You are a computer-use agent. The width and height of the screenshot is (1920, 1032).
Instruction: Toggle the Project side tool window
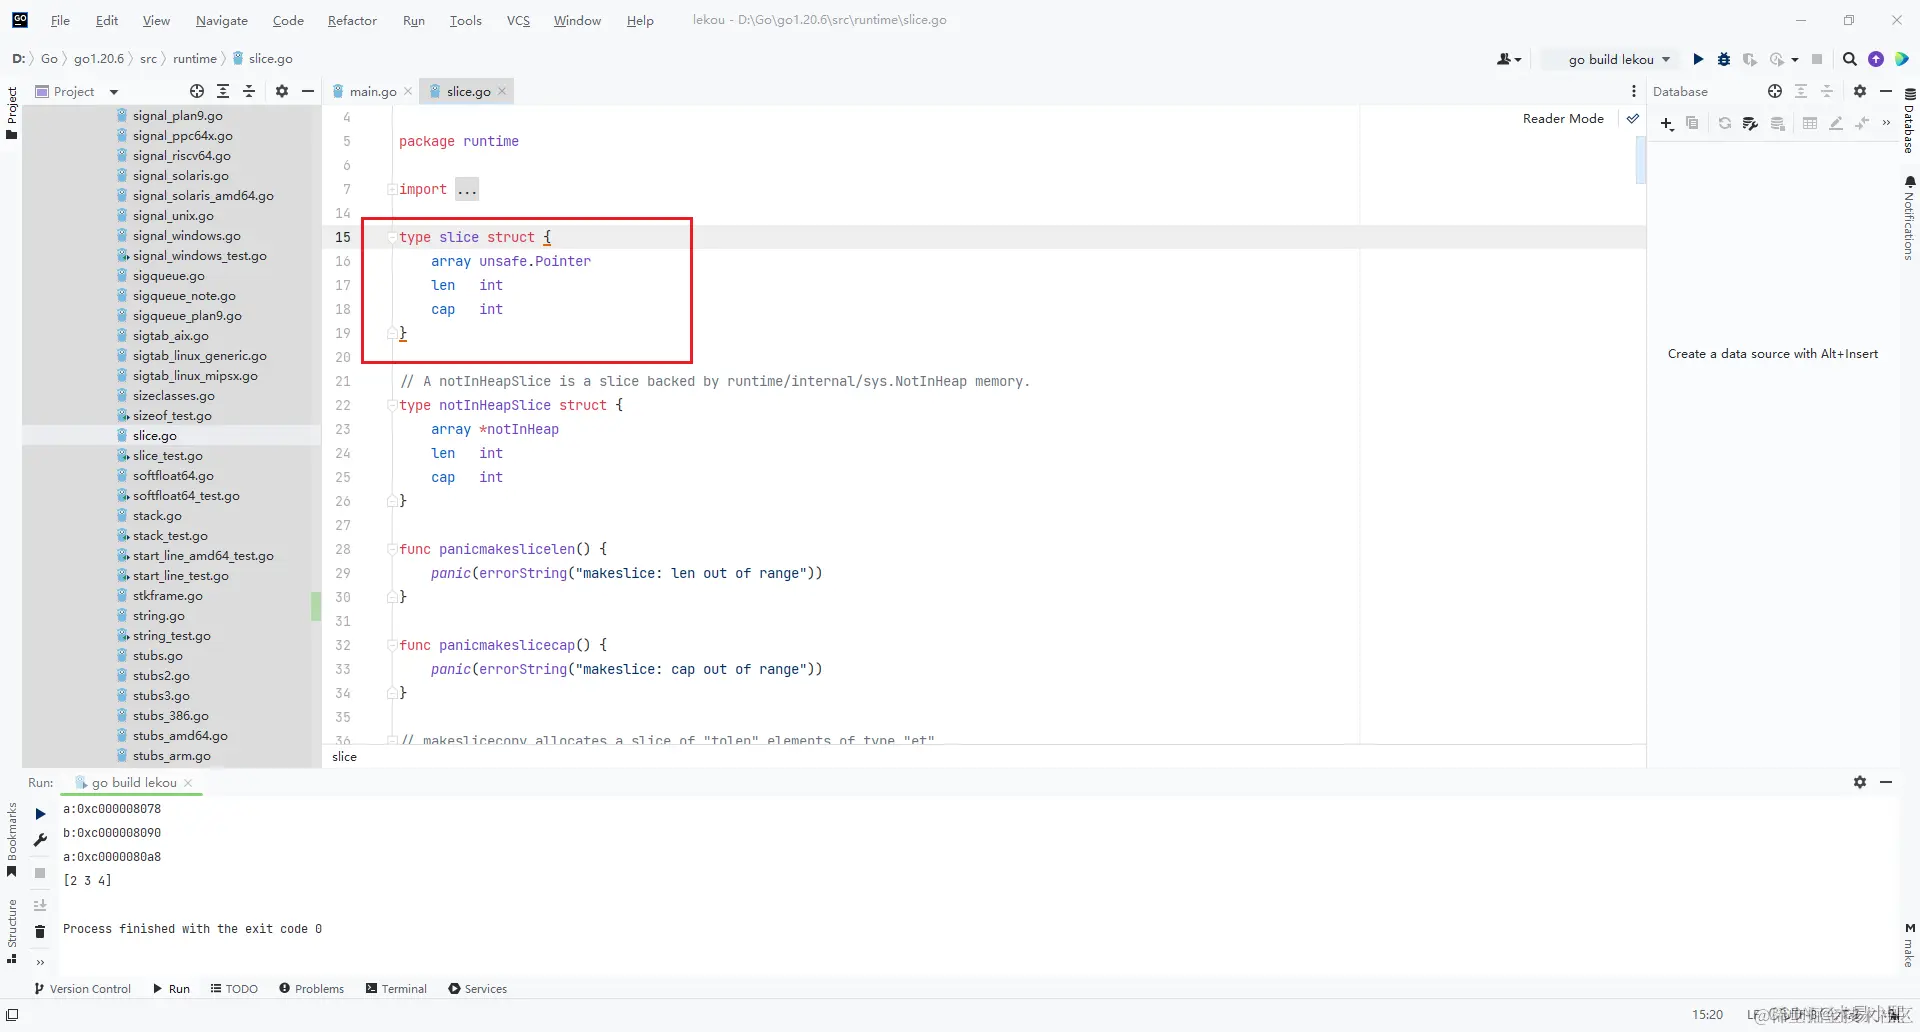tap(11, 112)
